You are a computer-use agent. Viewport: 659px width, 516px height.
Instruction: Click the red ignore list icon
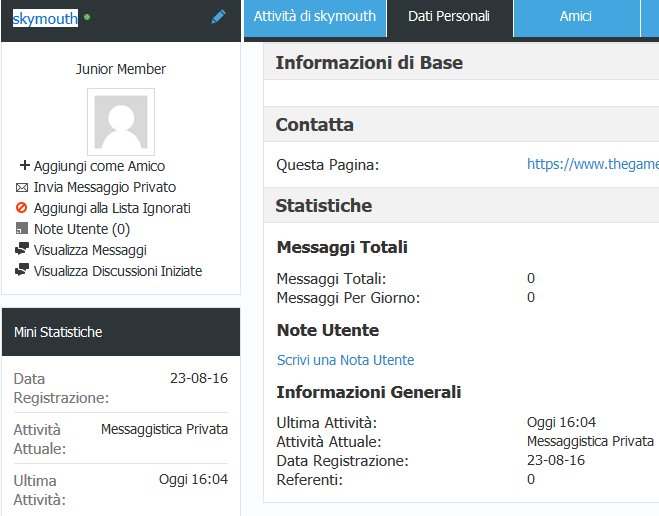(21, 208)
